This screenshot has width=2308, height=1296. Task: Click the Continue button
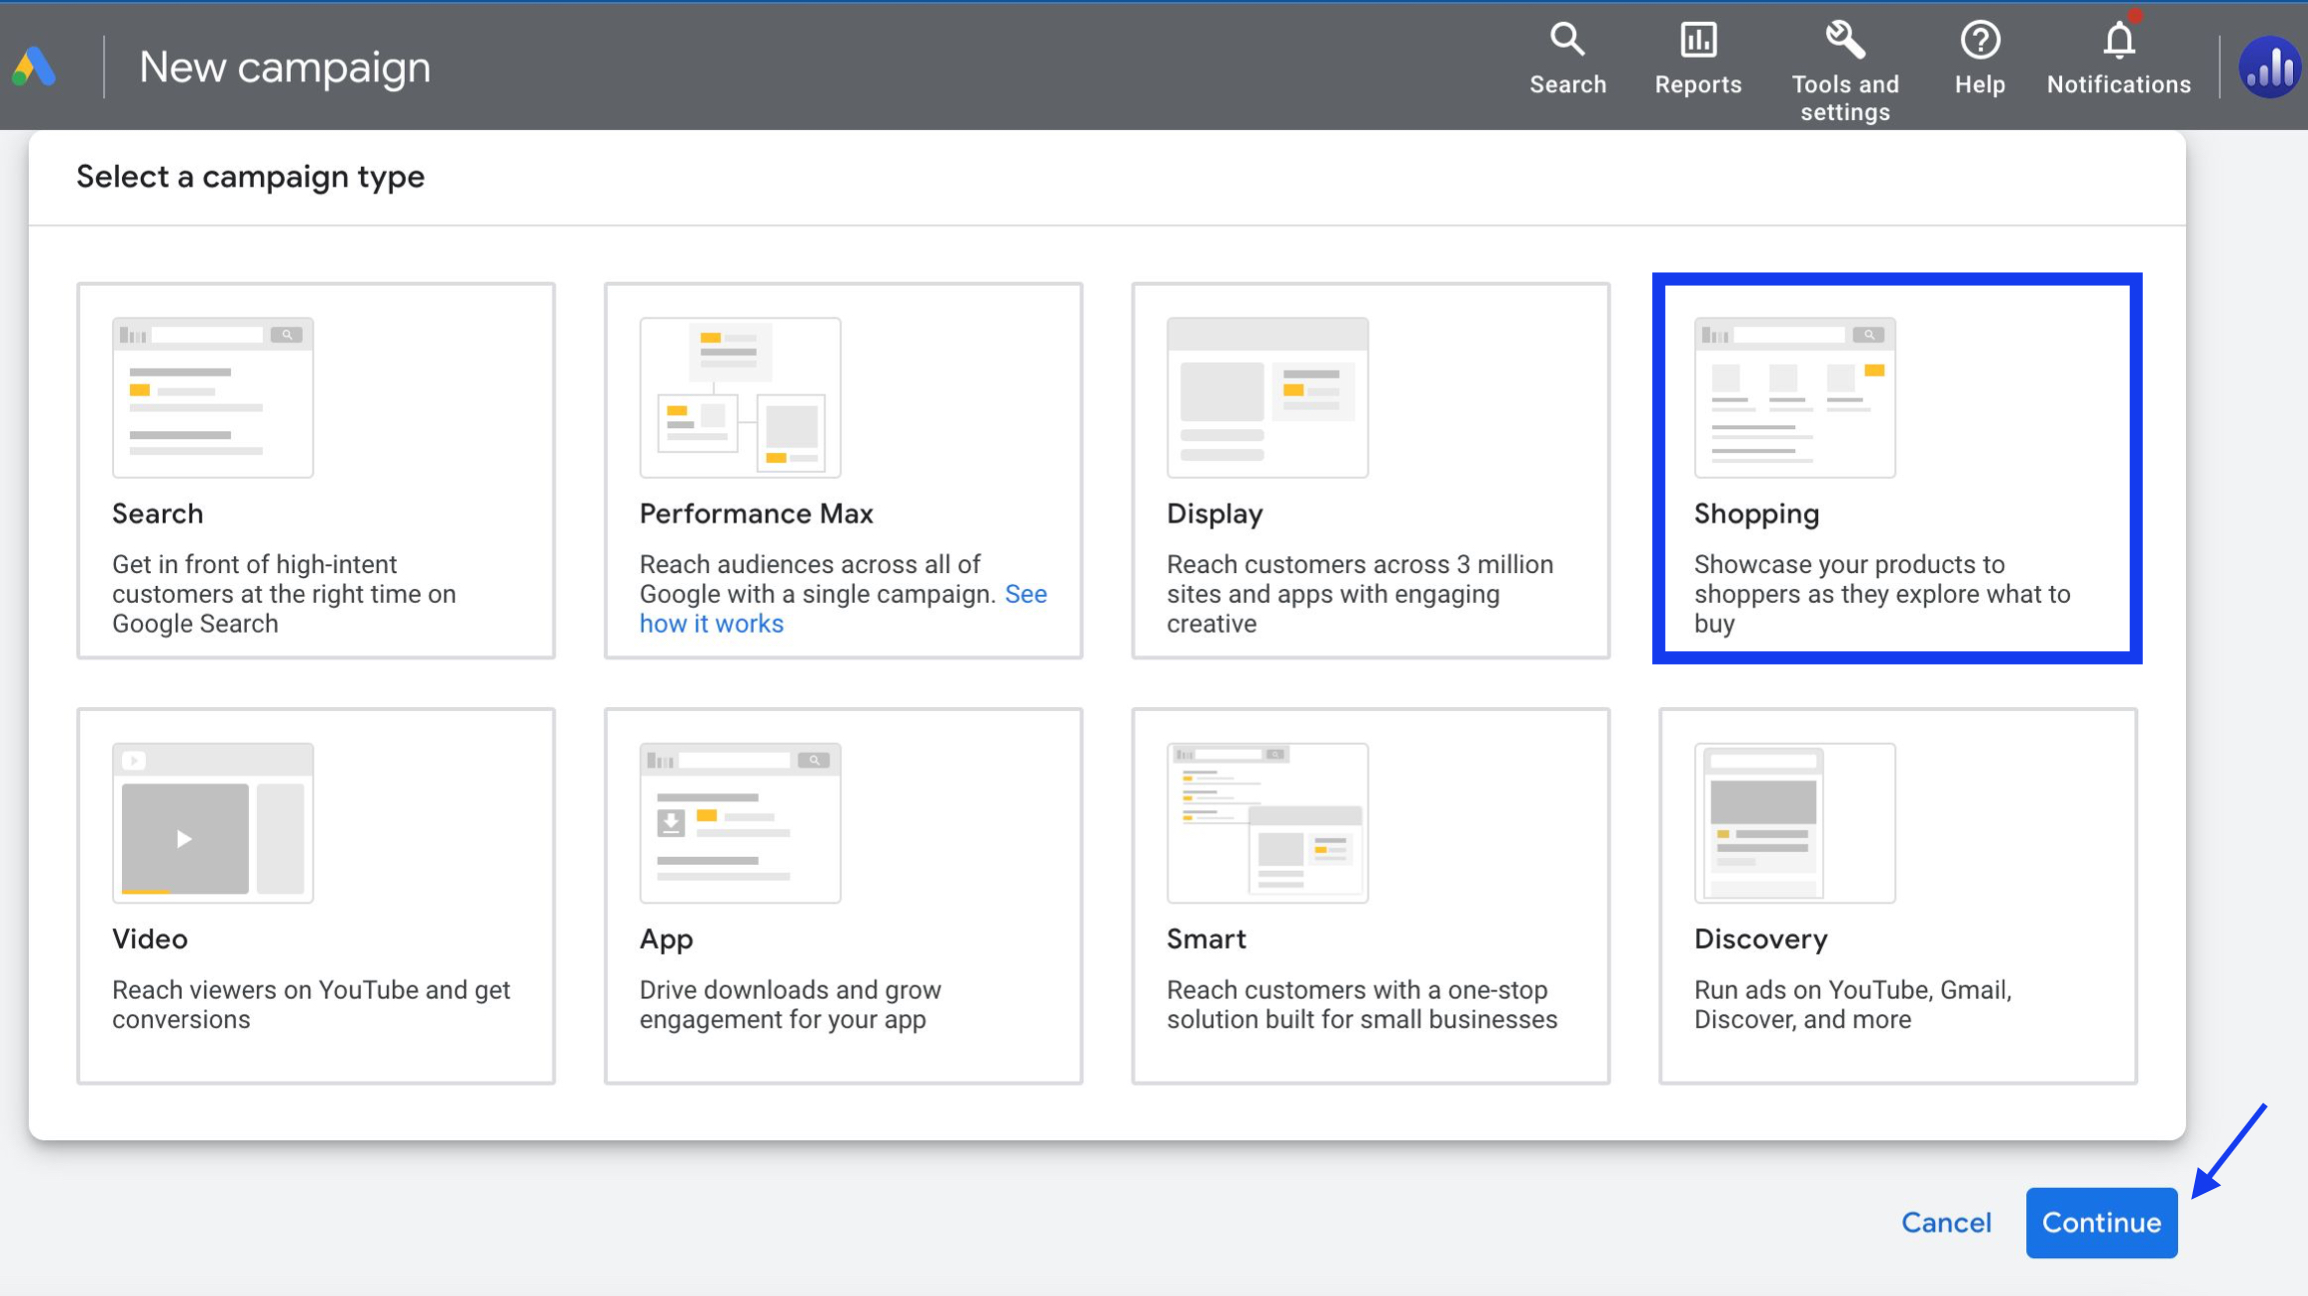(2101, 1222)
